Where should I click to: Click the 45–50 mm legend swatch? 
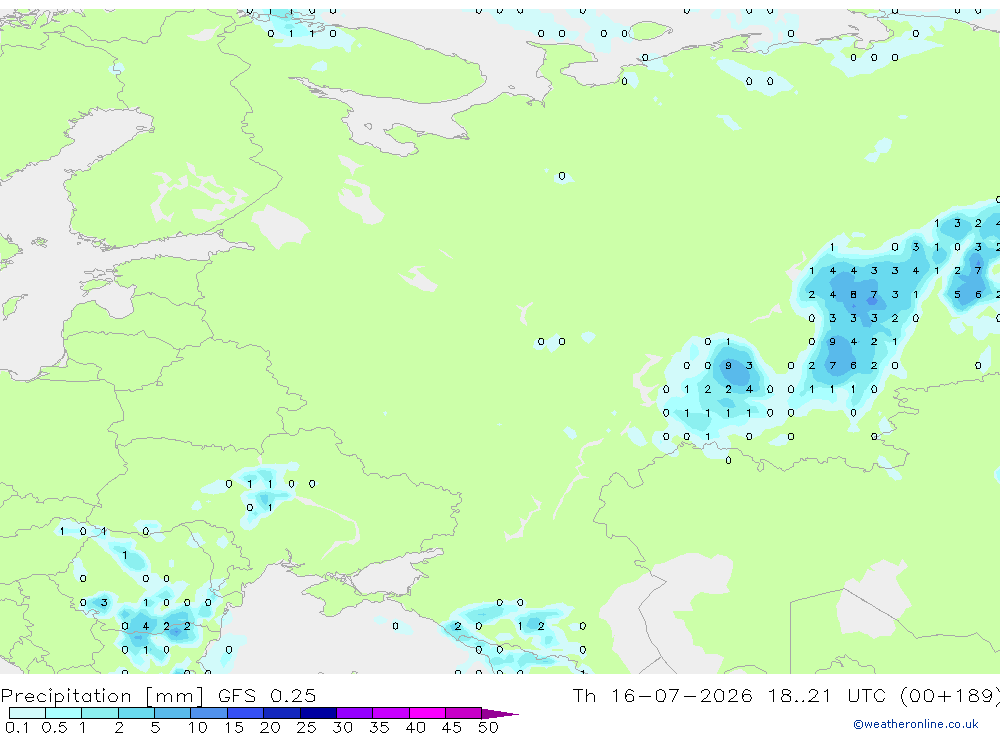[464, 713]
